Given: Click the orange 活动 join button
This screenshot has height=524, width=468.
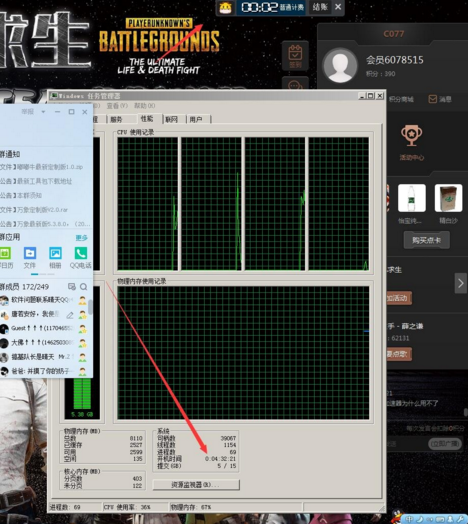Looking at the screenshot, I should click(399, 298).
